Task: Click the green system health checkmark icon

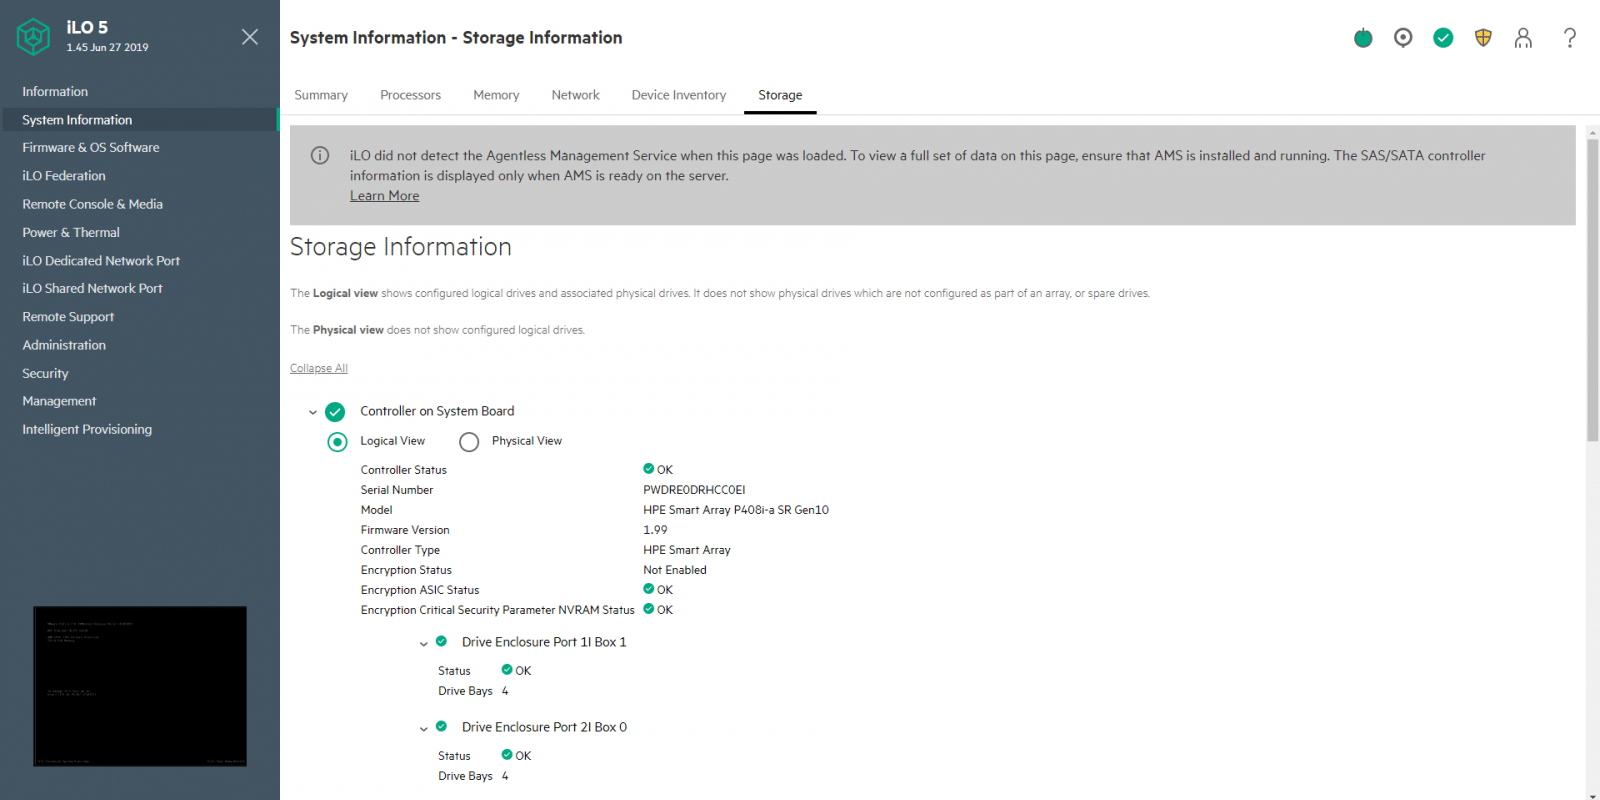Action: [1443, 38]
